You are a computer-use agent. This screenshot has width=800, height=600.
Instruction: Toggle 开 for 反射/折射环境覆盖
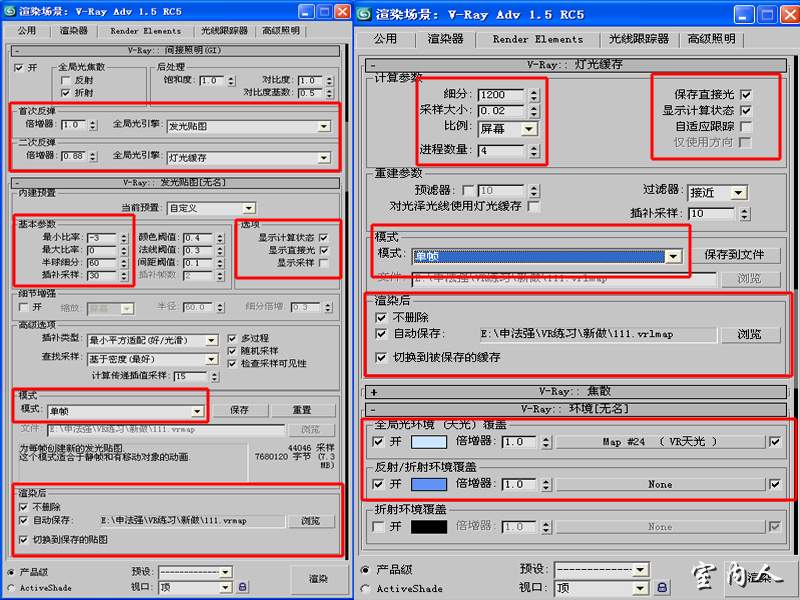click(378, 484)
